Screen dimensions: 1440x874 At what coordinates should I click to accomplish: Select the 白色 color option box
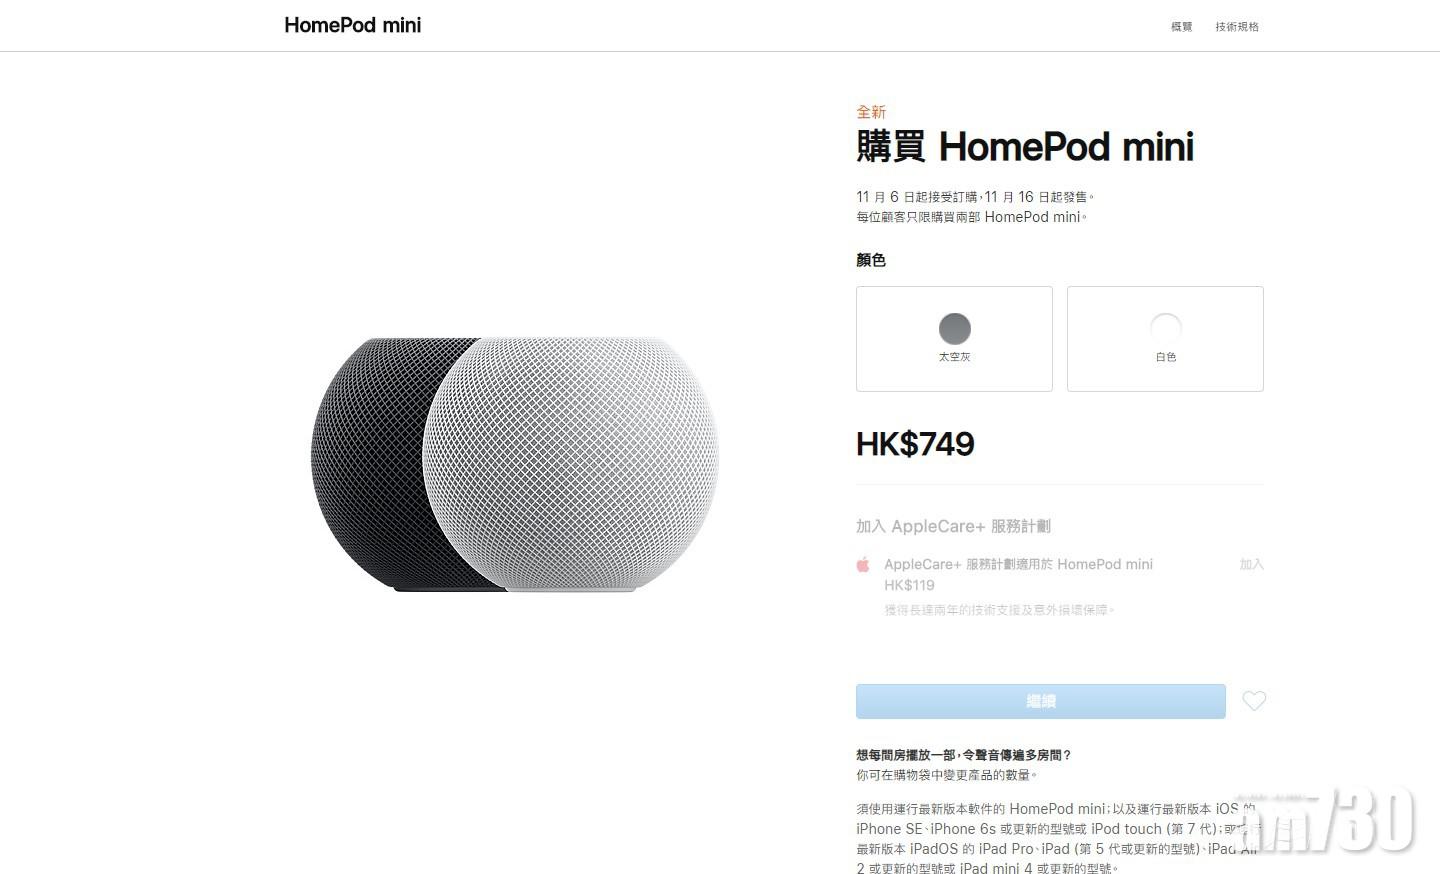point(1165,339)
